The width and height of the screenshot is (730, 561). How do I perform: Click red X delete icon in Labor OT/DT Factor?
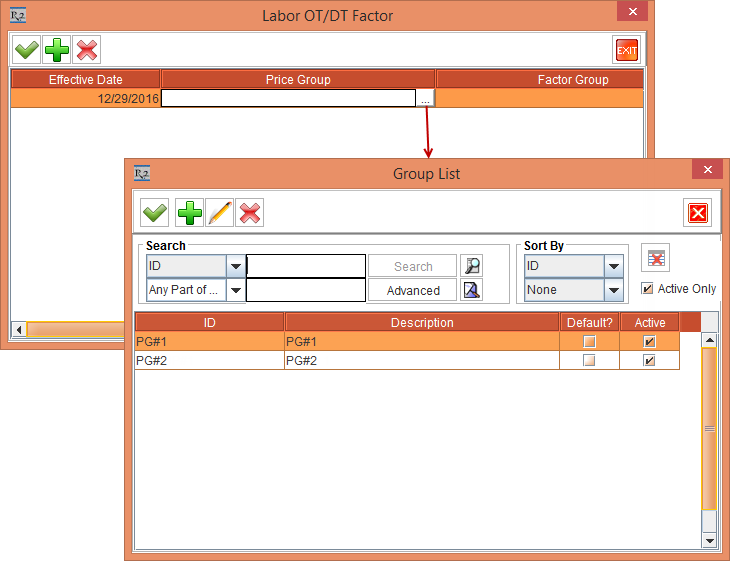pos(88,50)
